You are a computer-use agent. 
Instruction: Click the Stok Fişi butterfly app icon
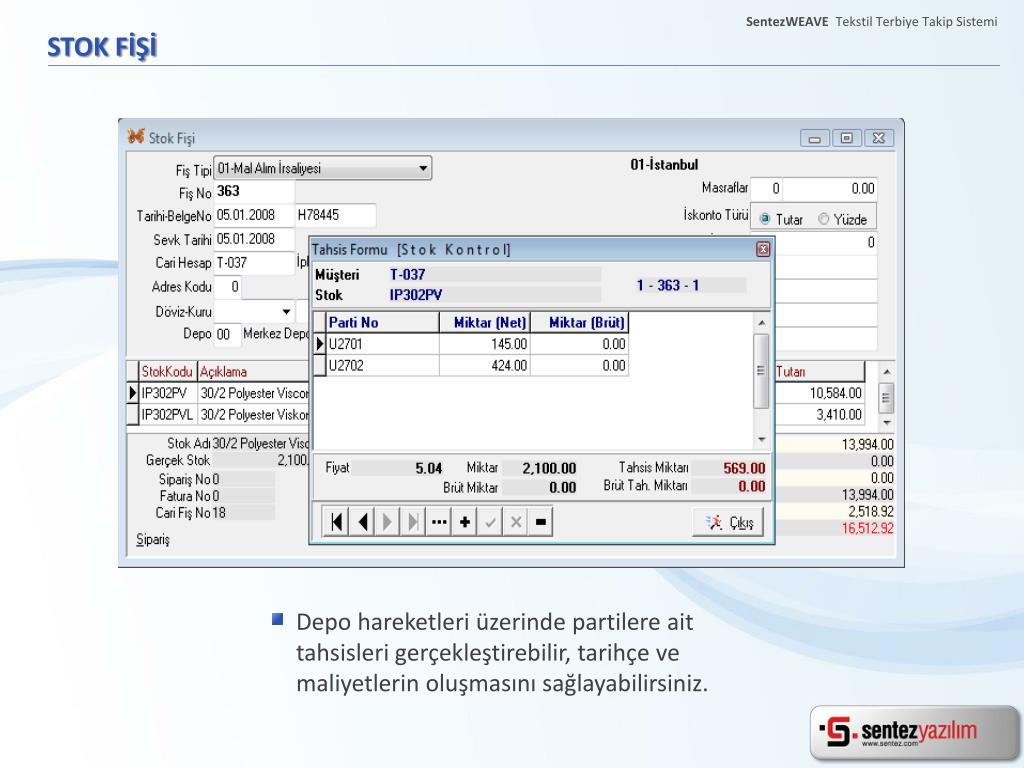136,136
